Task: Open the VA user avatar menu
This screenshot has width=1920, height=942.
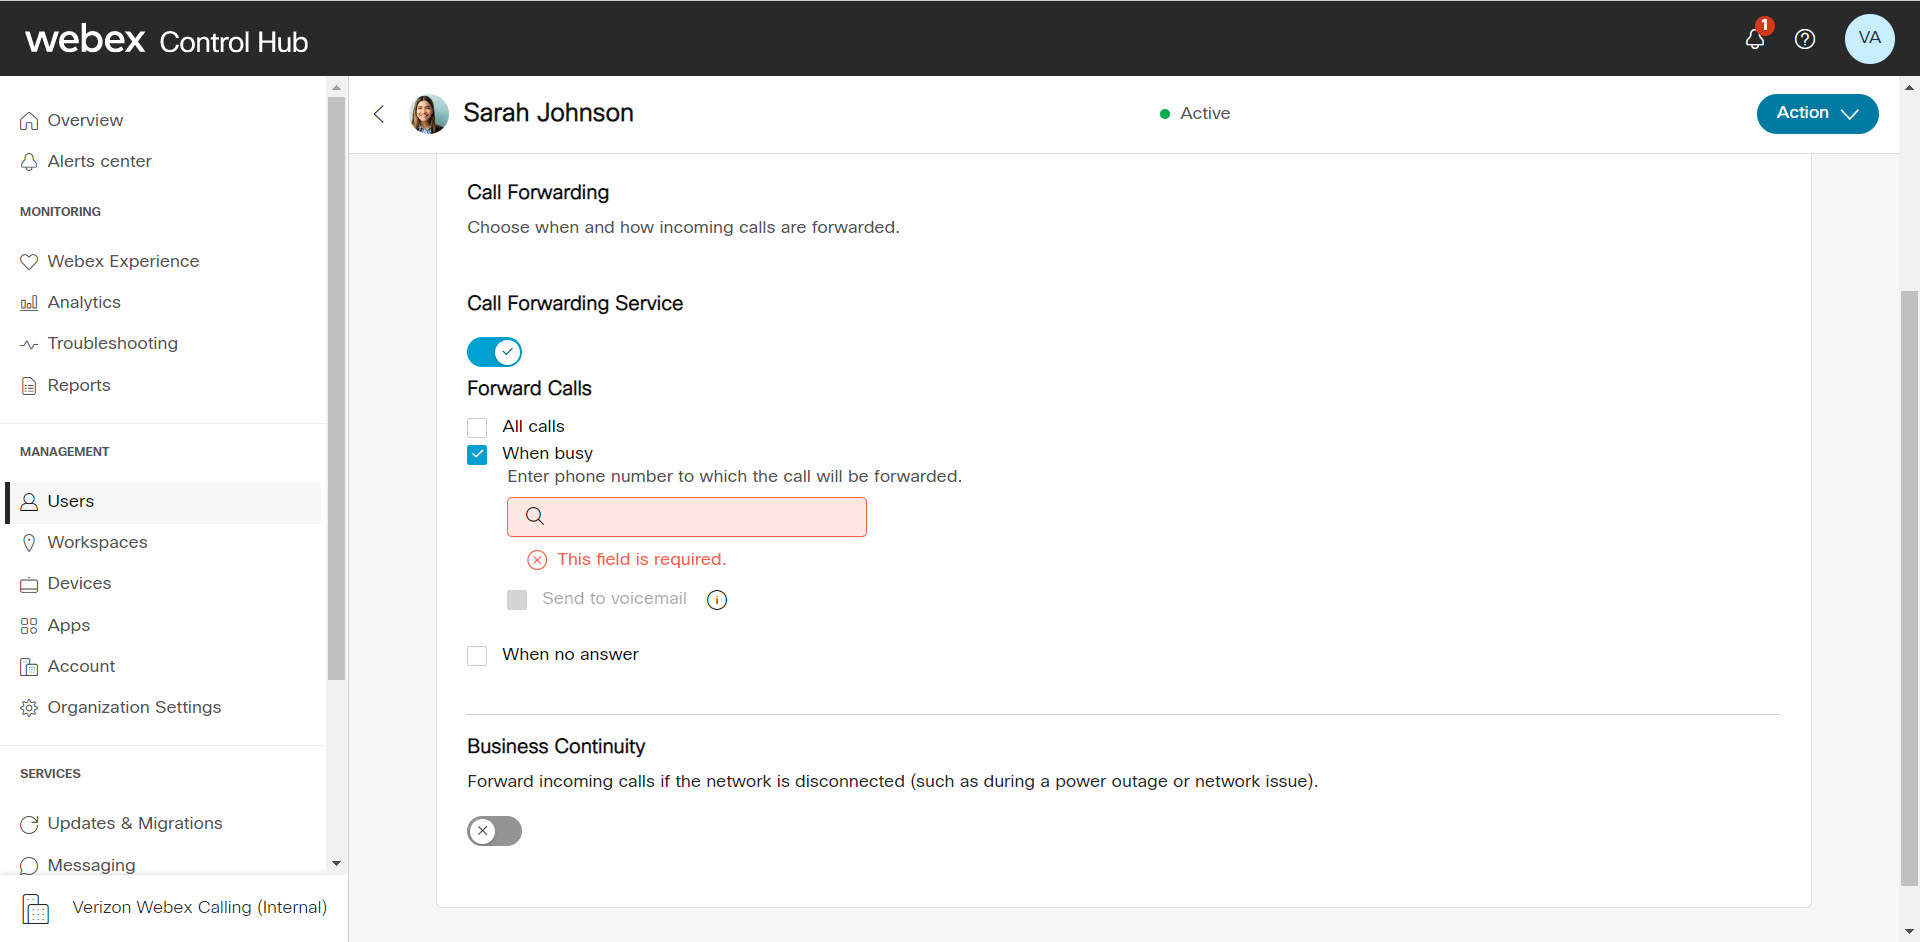Action: click(1869, 39)
